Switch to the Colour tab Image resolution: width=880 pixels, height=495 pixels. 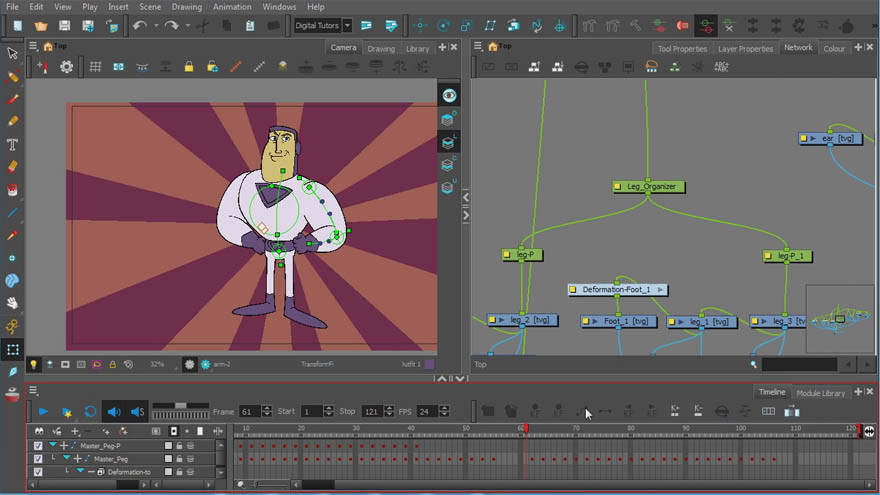pyautogui.click(x=834, y=49)
